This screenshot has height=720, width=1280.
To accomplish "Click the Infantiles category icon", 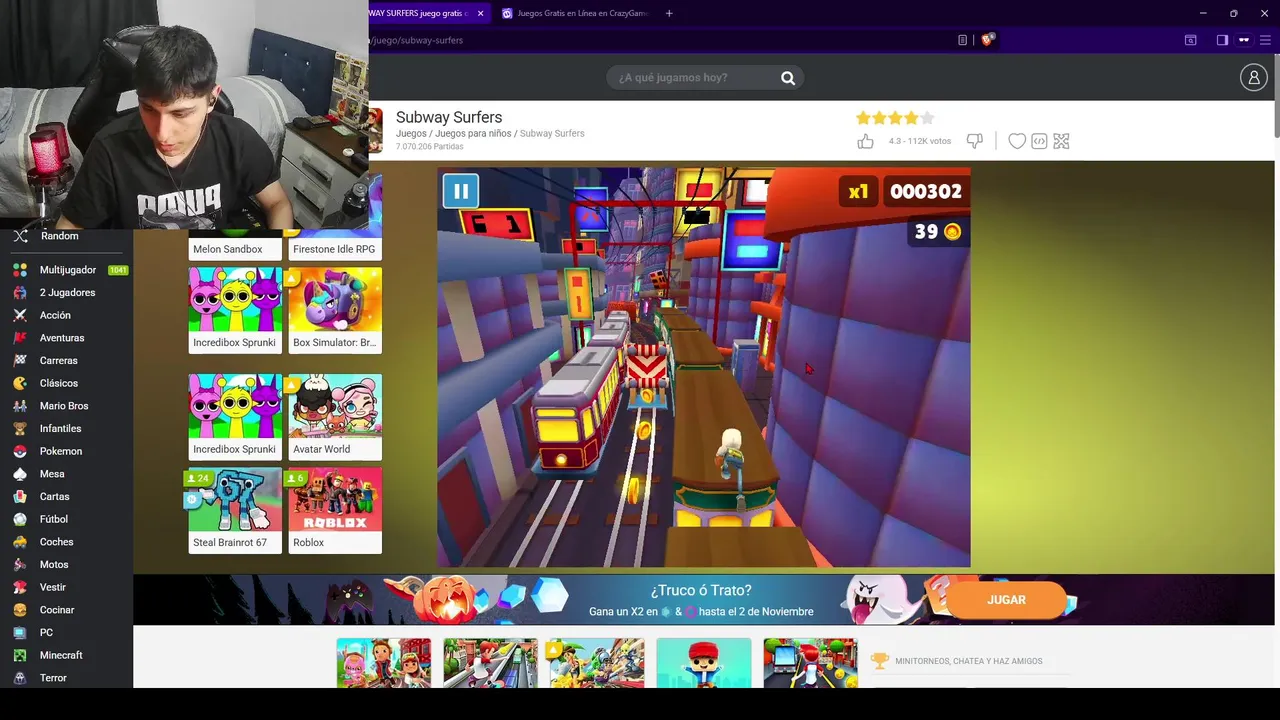I will (x=20, y=429).
